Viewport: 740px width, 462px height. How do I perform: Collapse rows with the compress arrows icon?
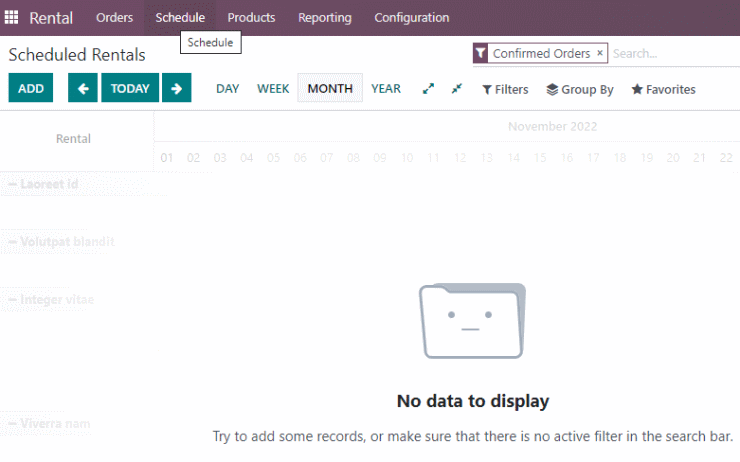click(x=456, y=89)
